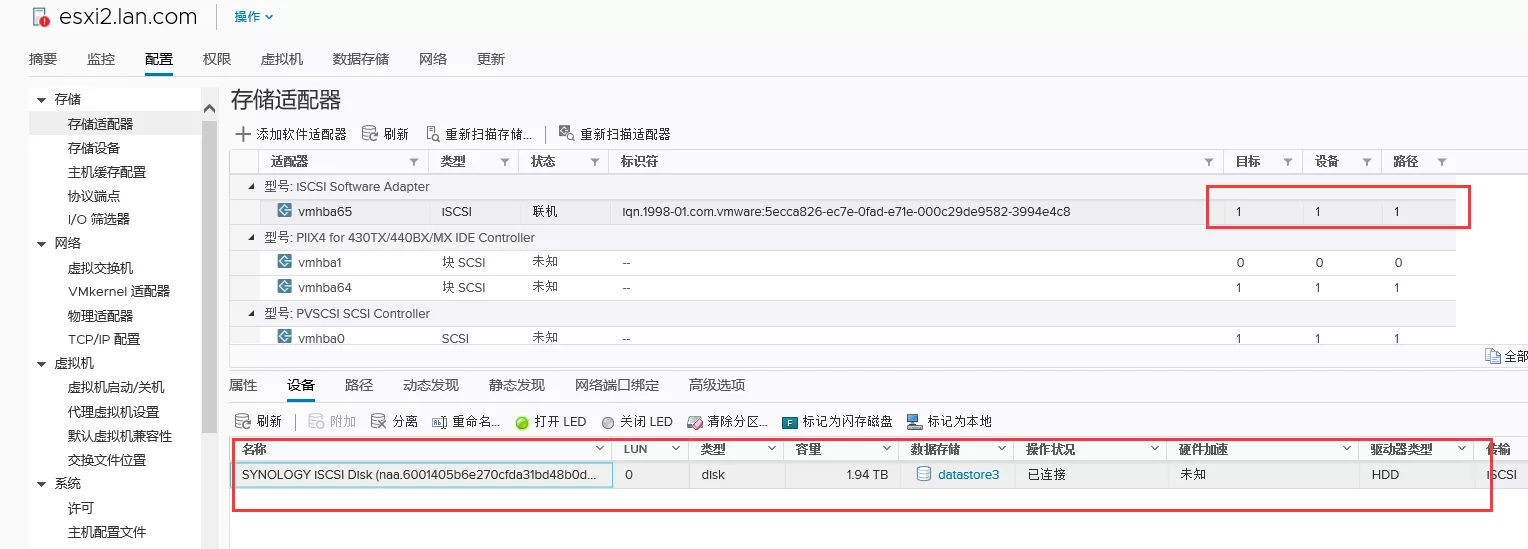1528x549 pixels.
Task: Click the erase partitions icon
Action: point(695,422)
